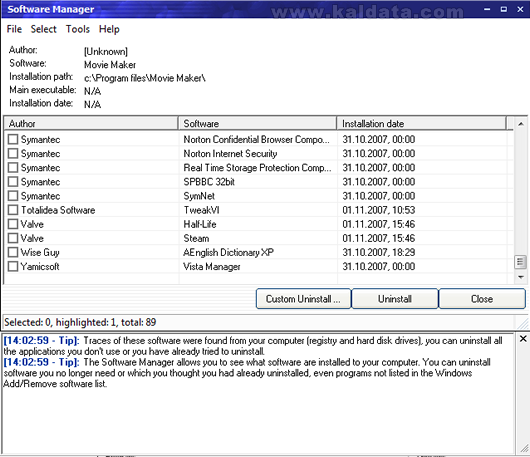This screenshot has height=457, width=530.
Task: Click the Custom Uninstall ... button
Action: (303, 299)
